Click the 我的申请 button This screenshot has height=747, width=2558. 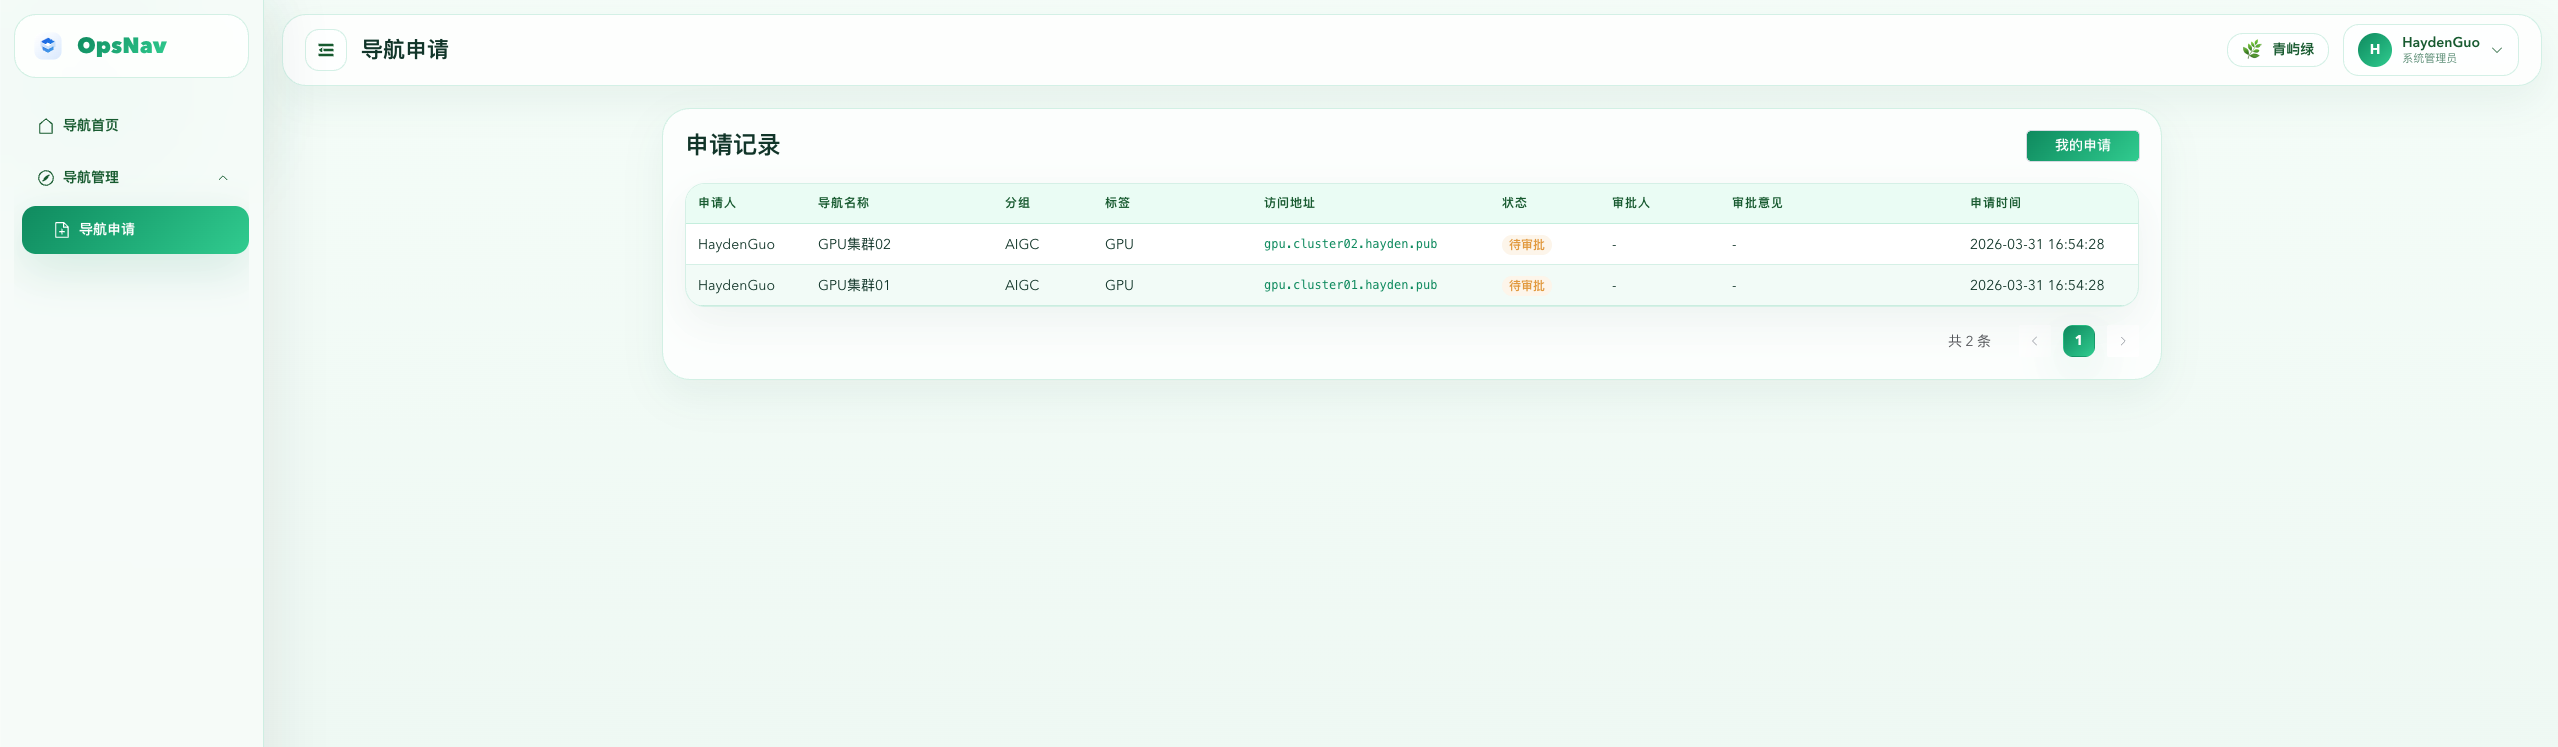click(2082, 146)
